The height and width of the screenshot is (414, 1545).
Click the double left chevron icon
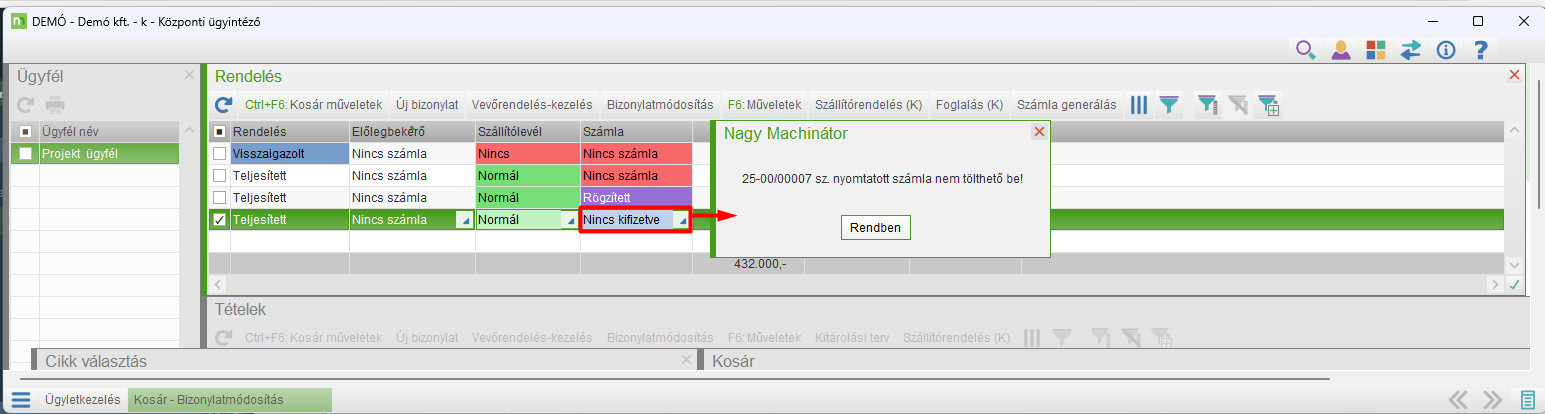click(1458, 400)
